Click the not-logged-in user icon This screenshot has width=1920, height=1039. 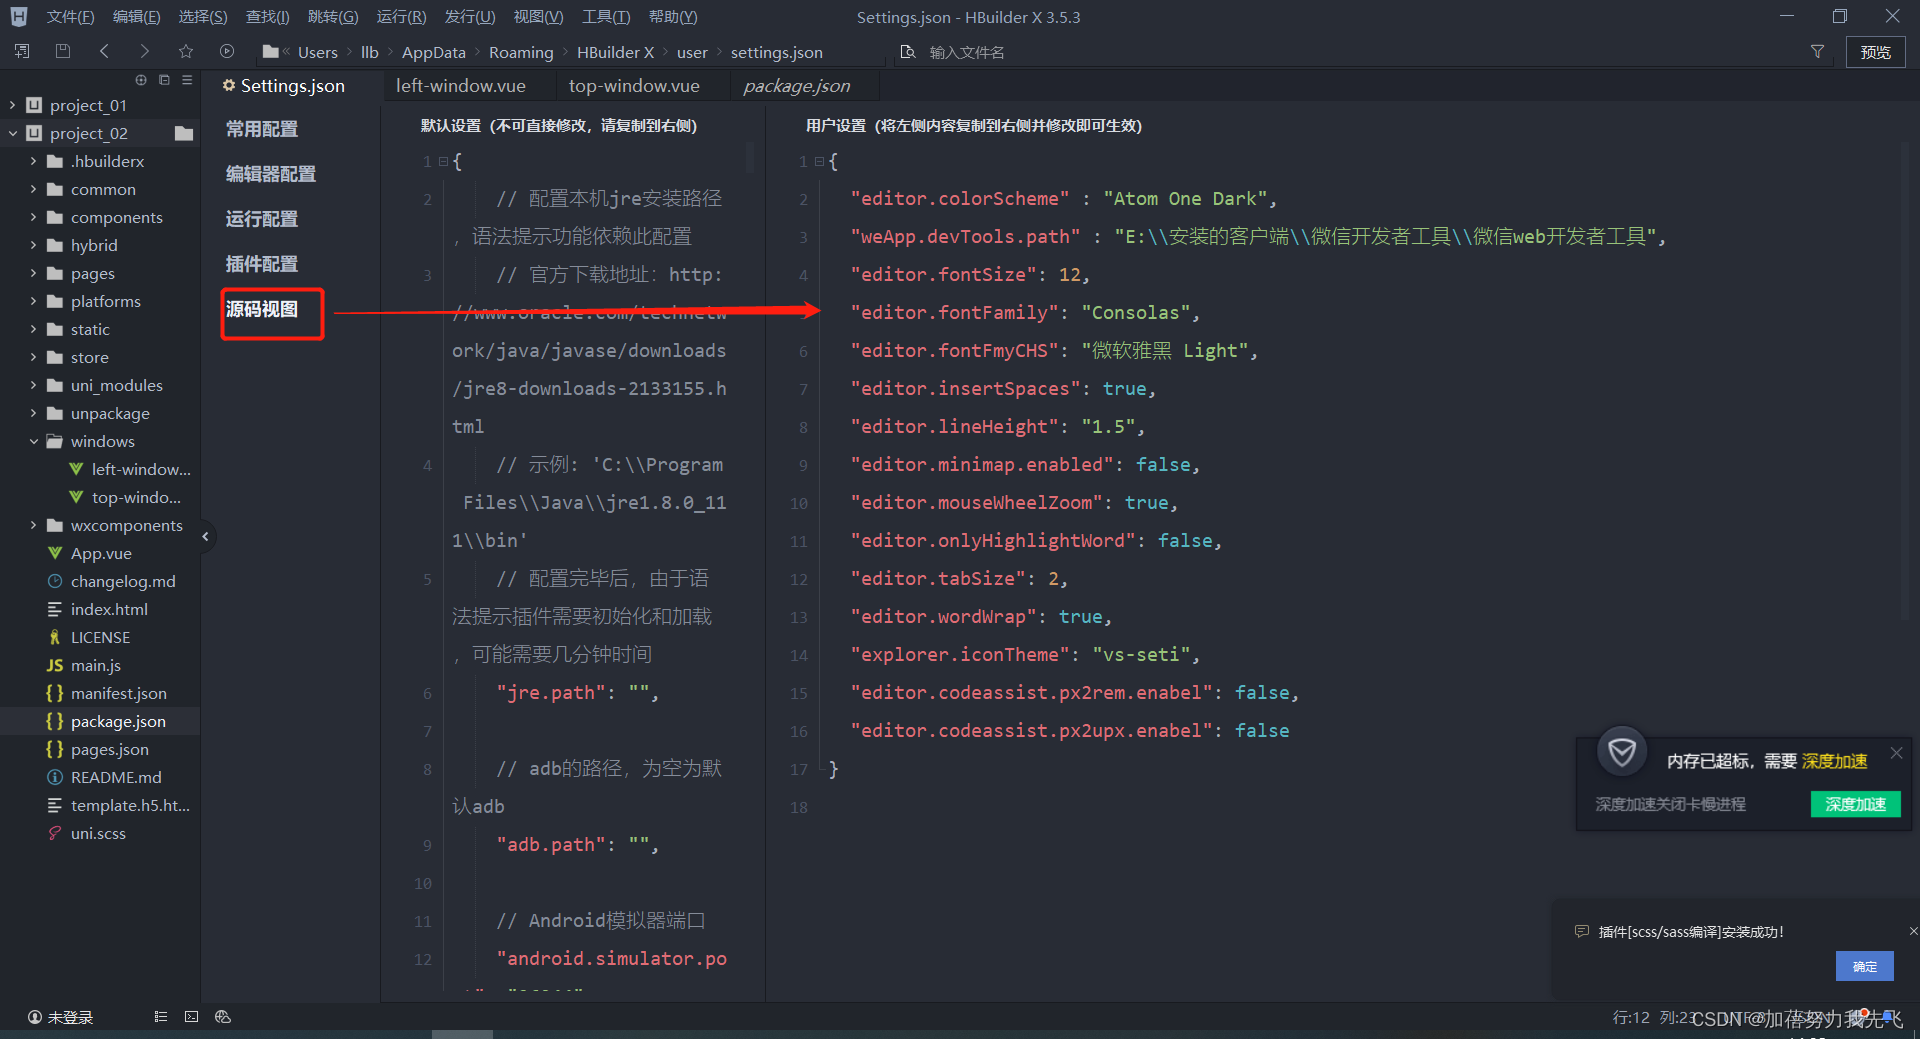35,1016
